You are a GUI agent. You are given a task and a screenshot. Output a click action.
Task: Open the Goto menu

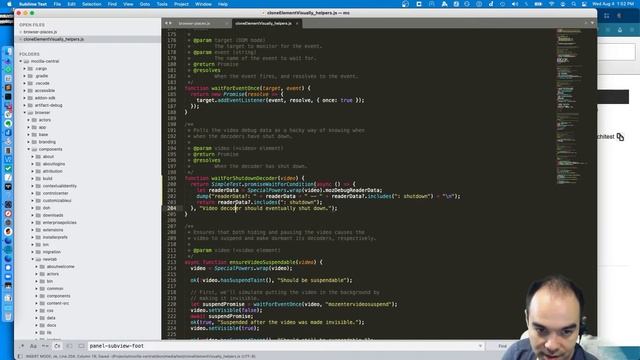click(144, 4)
